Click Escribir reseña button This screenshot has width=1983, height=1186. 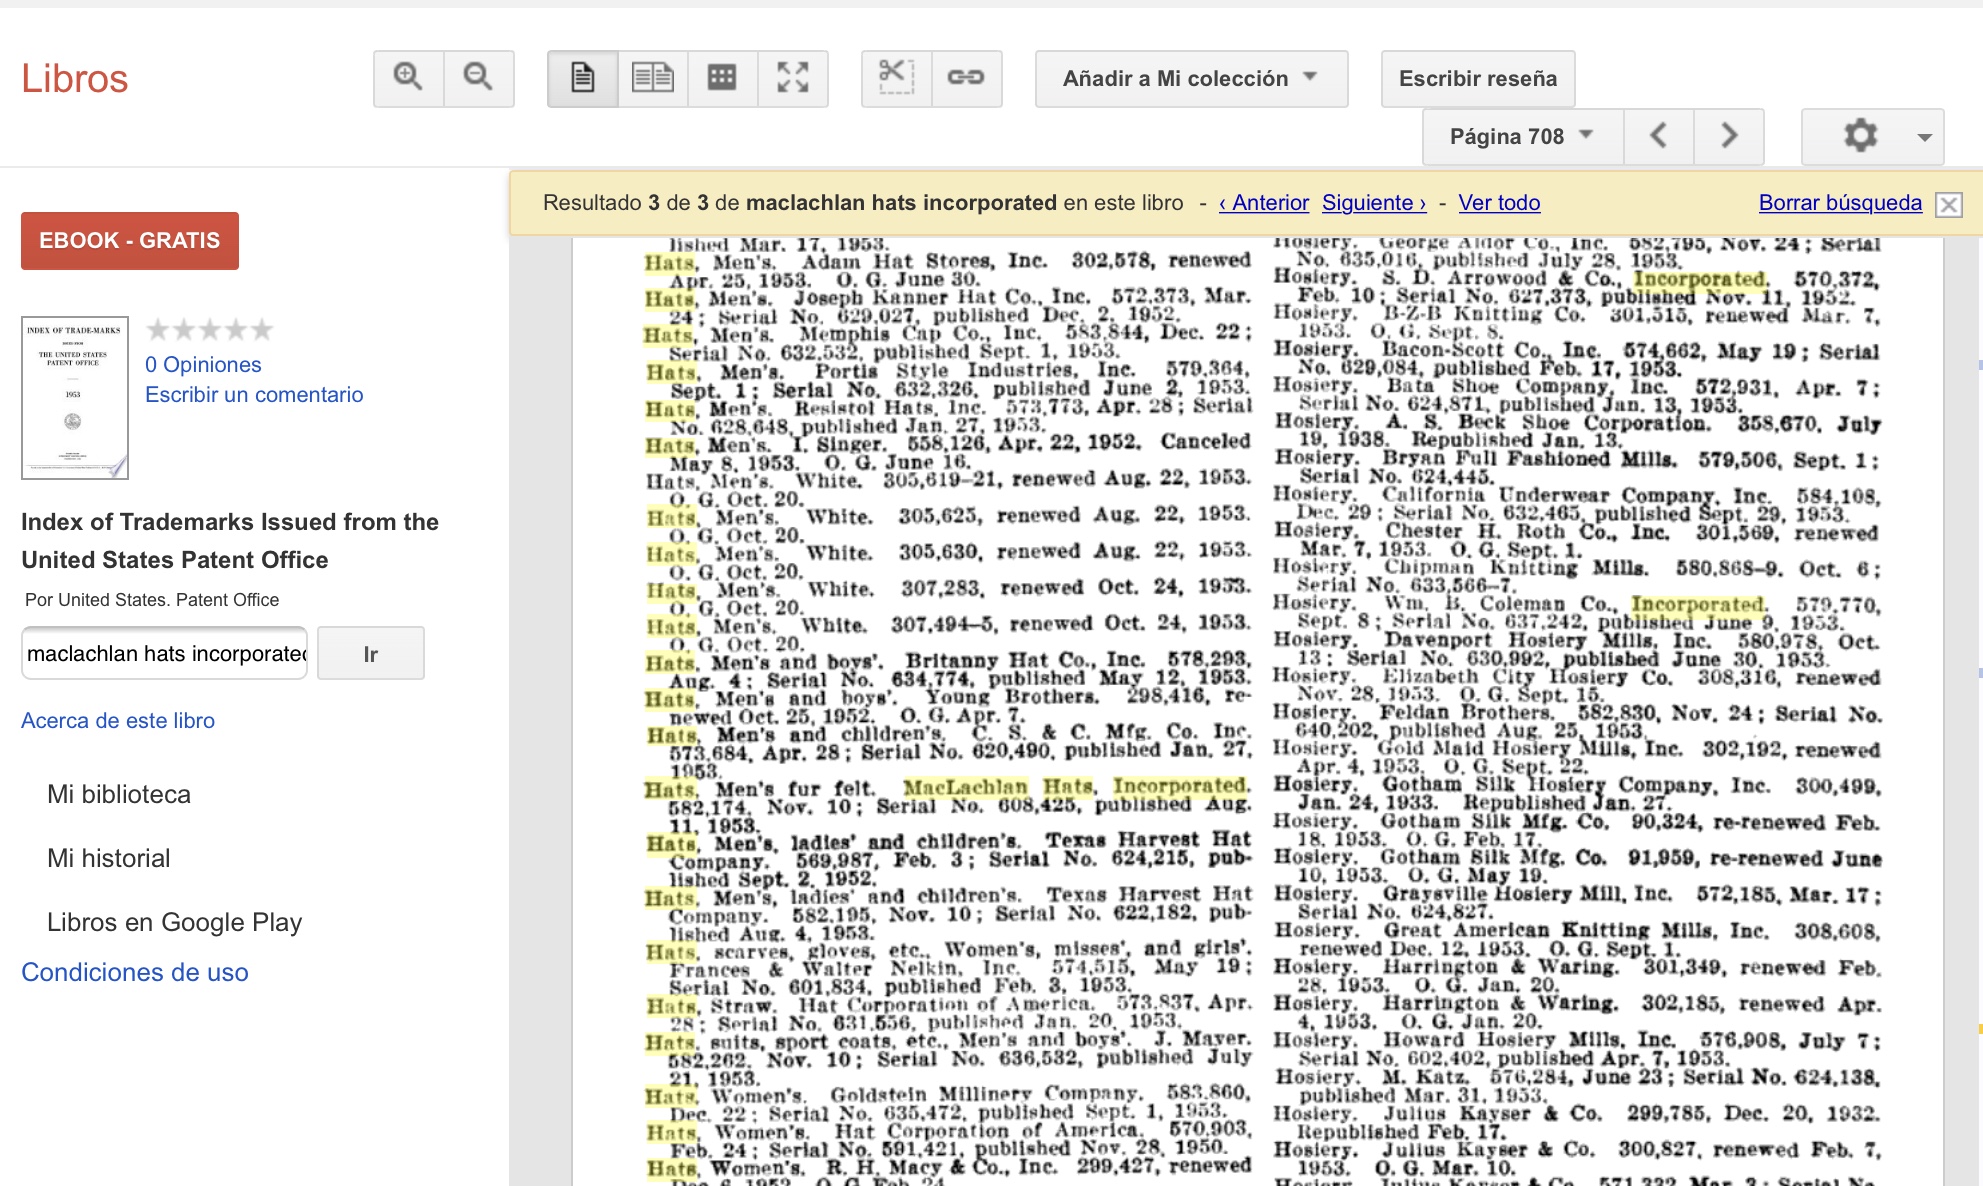coord(1477,78)
